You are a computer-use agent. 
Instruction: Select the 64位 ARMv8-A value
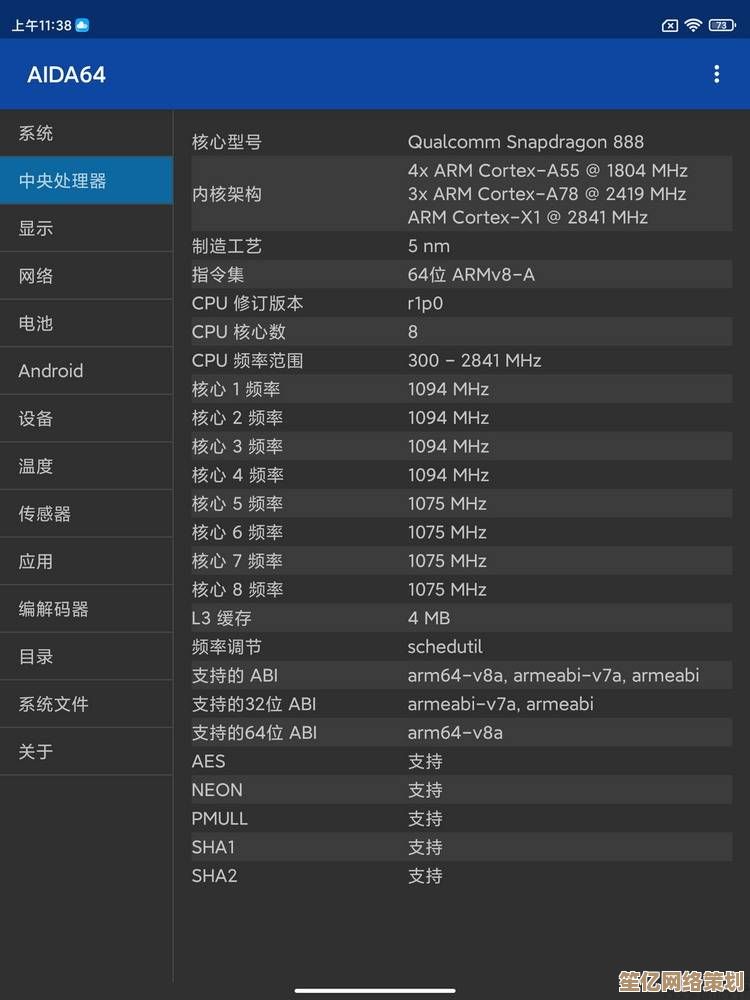coord(471,275)
